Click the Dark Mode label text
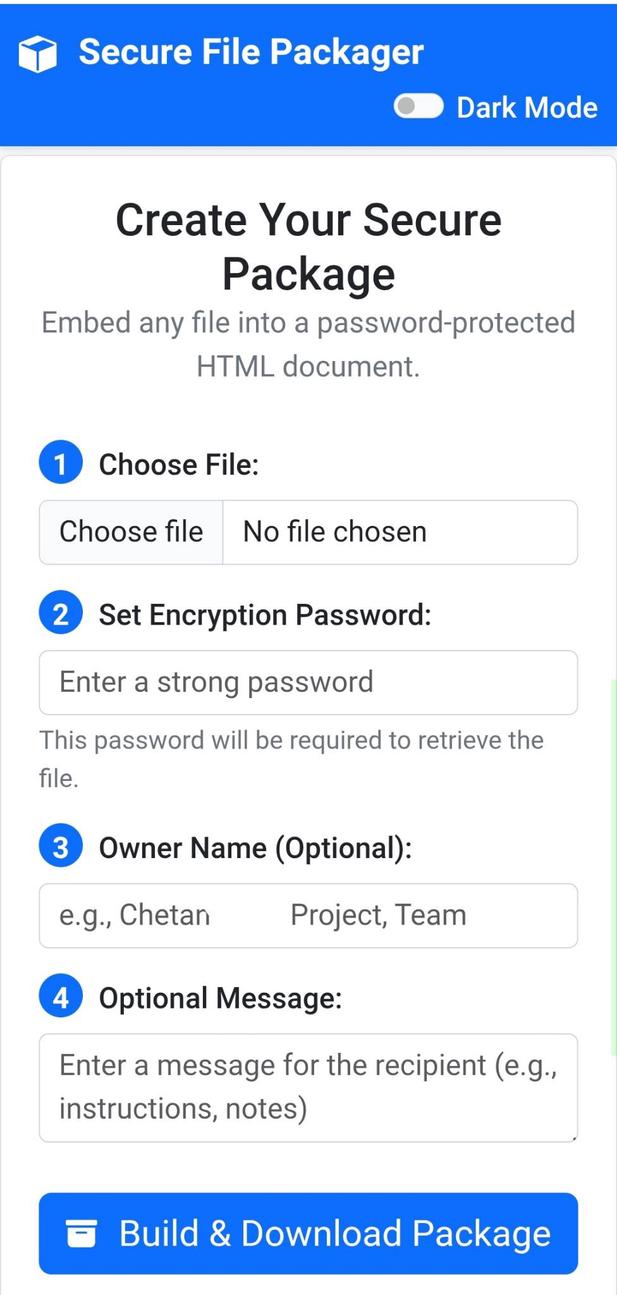The image size is (617, 1295). (527, 108)
